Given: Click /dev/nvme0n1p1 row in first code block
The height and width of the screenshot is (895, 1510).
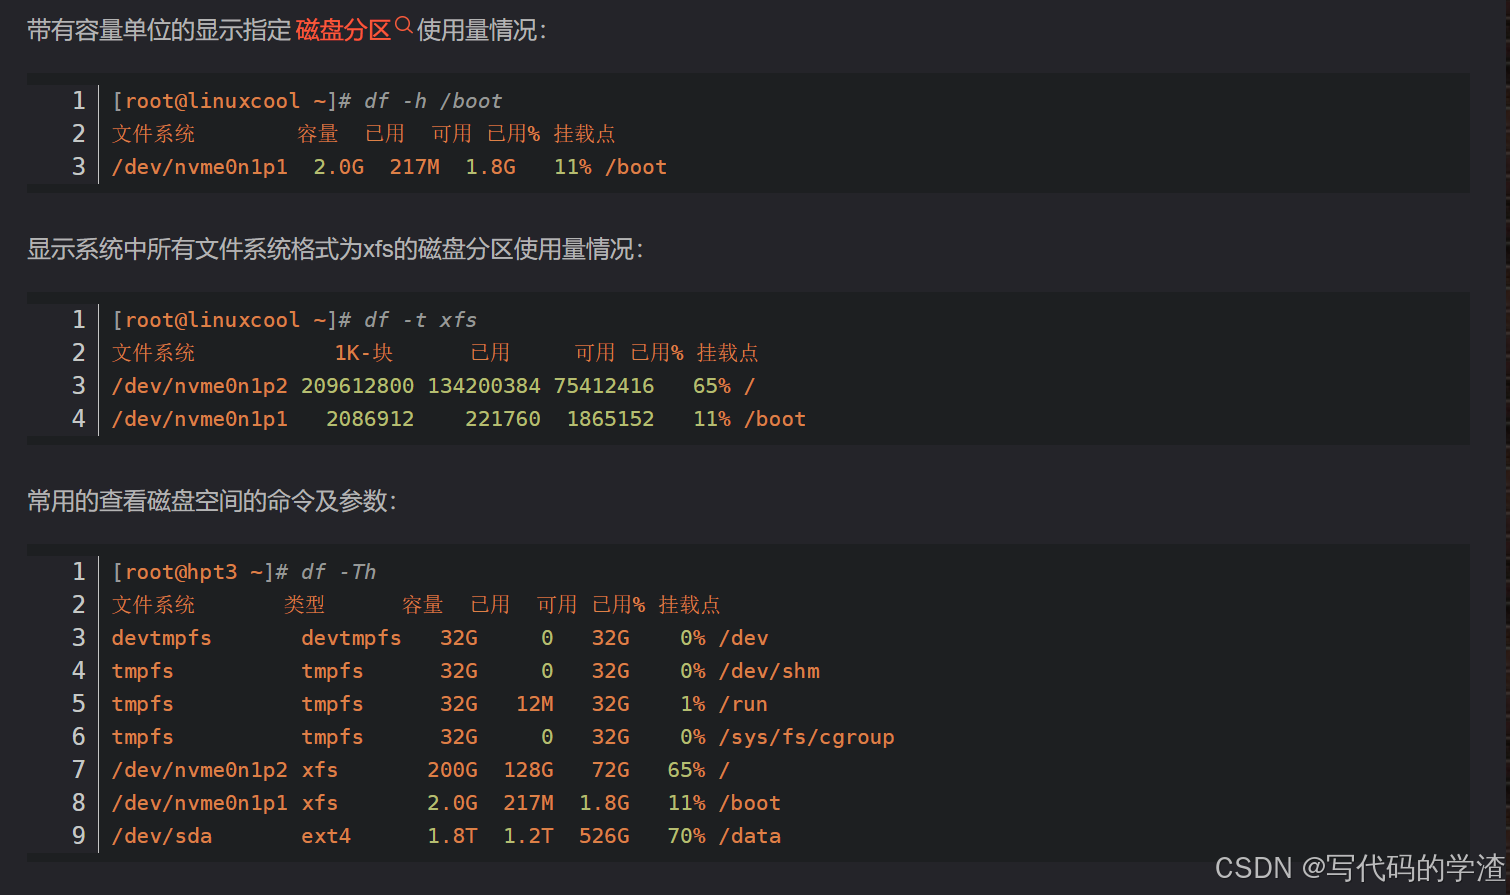Looking at the screenshot, I should pos(200,166).
